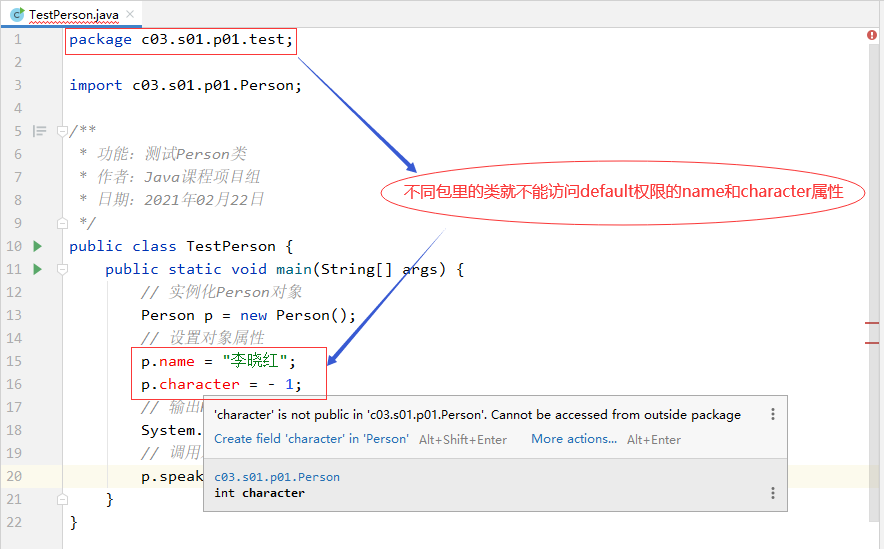Click the red 'name' field on line 15

(176, 361)
